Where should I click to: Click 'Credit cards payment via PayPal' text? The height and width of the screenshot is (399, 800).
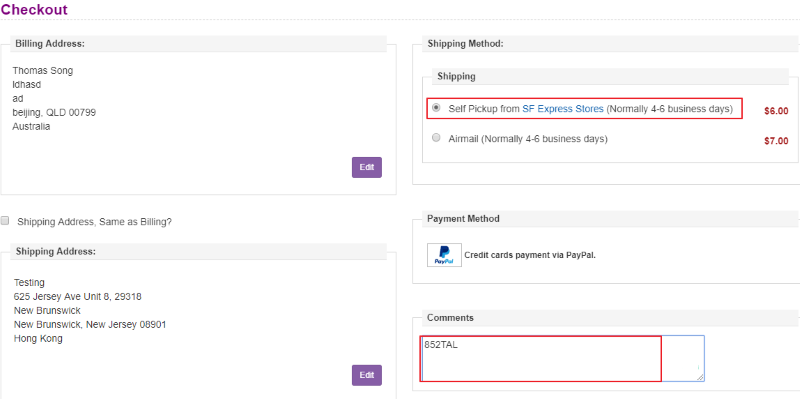tap(530, 255)
